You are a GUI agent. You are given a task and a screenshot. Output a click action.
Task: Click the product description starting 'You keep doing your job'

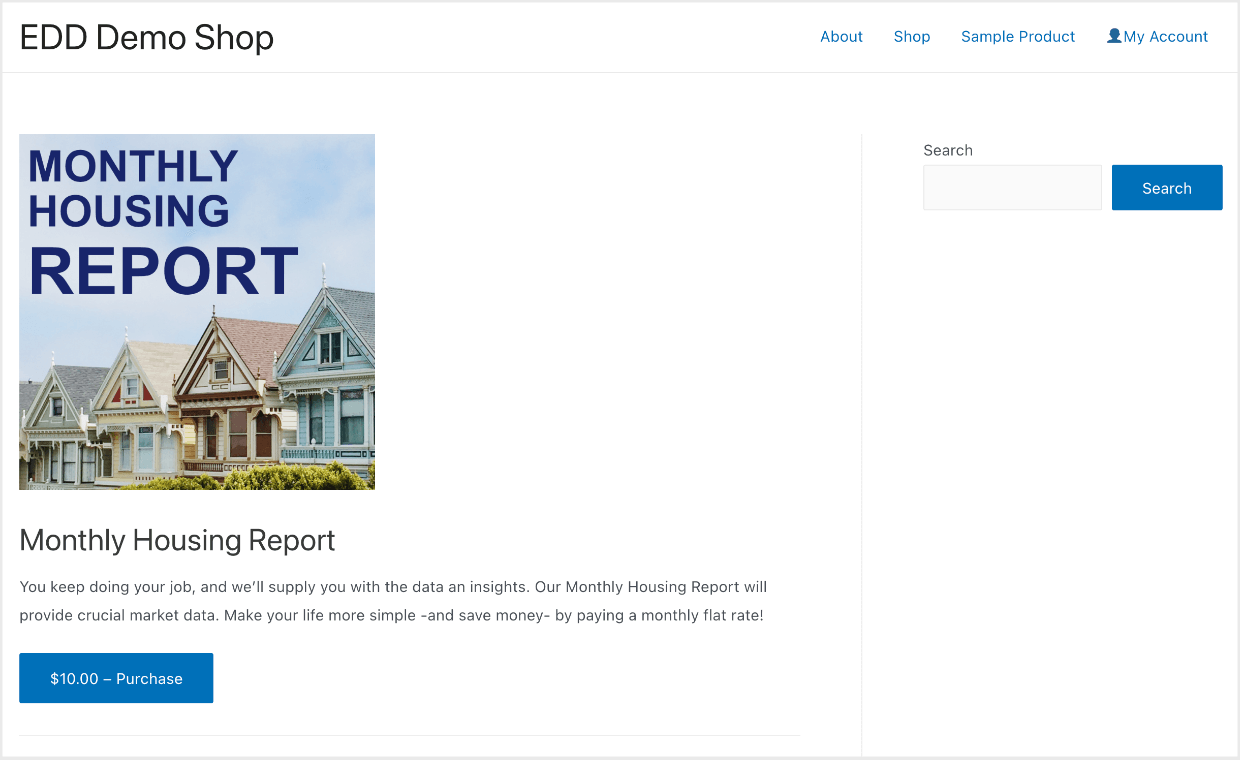click(393, 601)
